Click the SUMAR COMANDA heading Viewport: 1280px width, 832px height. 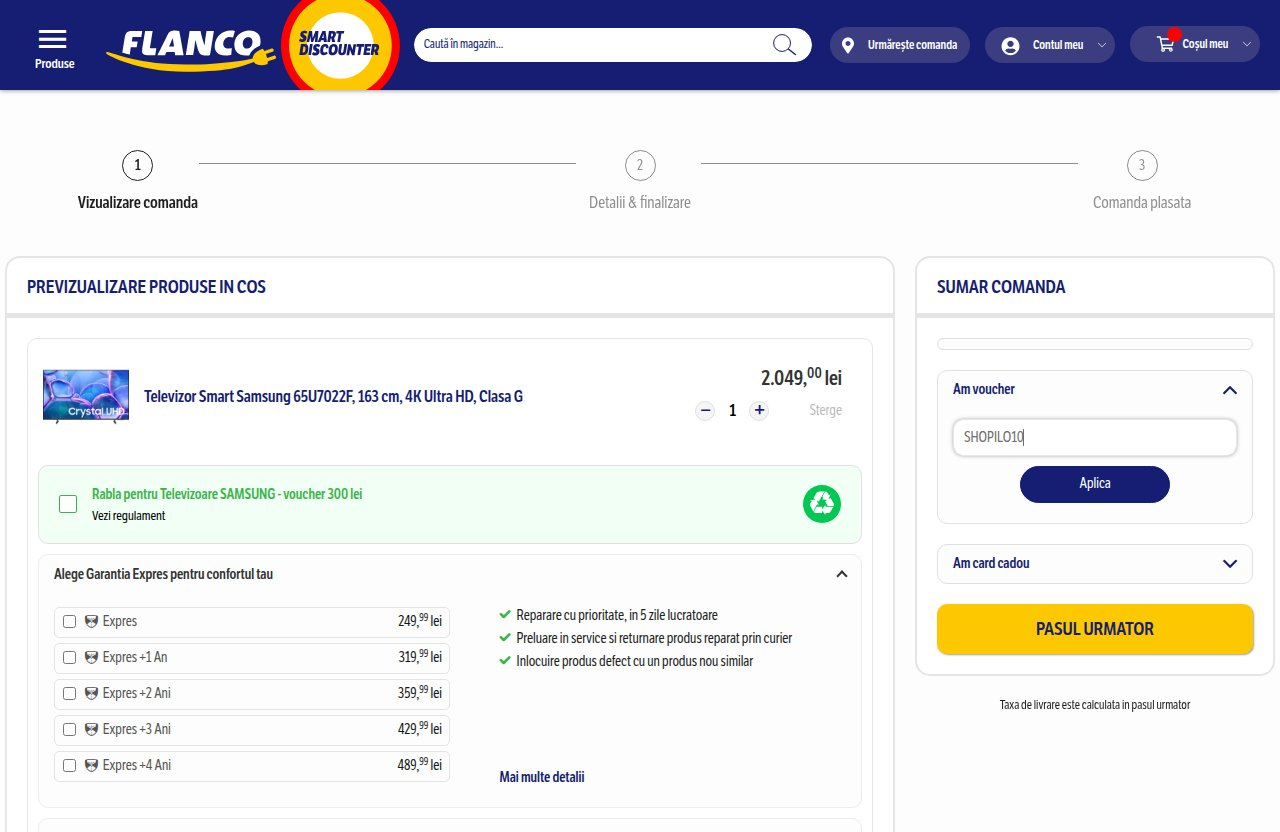pyautogui.click(x=1001, y=287)
